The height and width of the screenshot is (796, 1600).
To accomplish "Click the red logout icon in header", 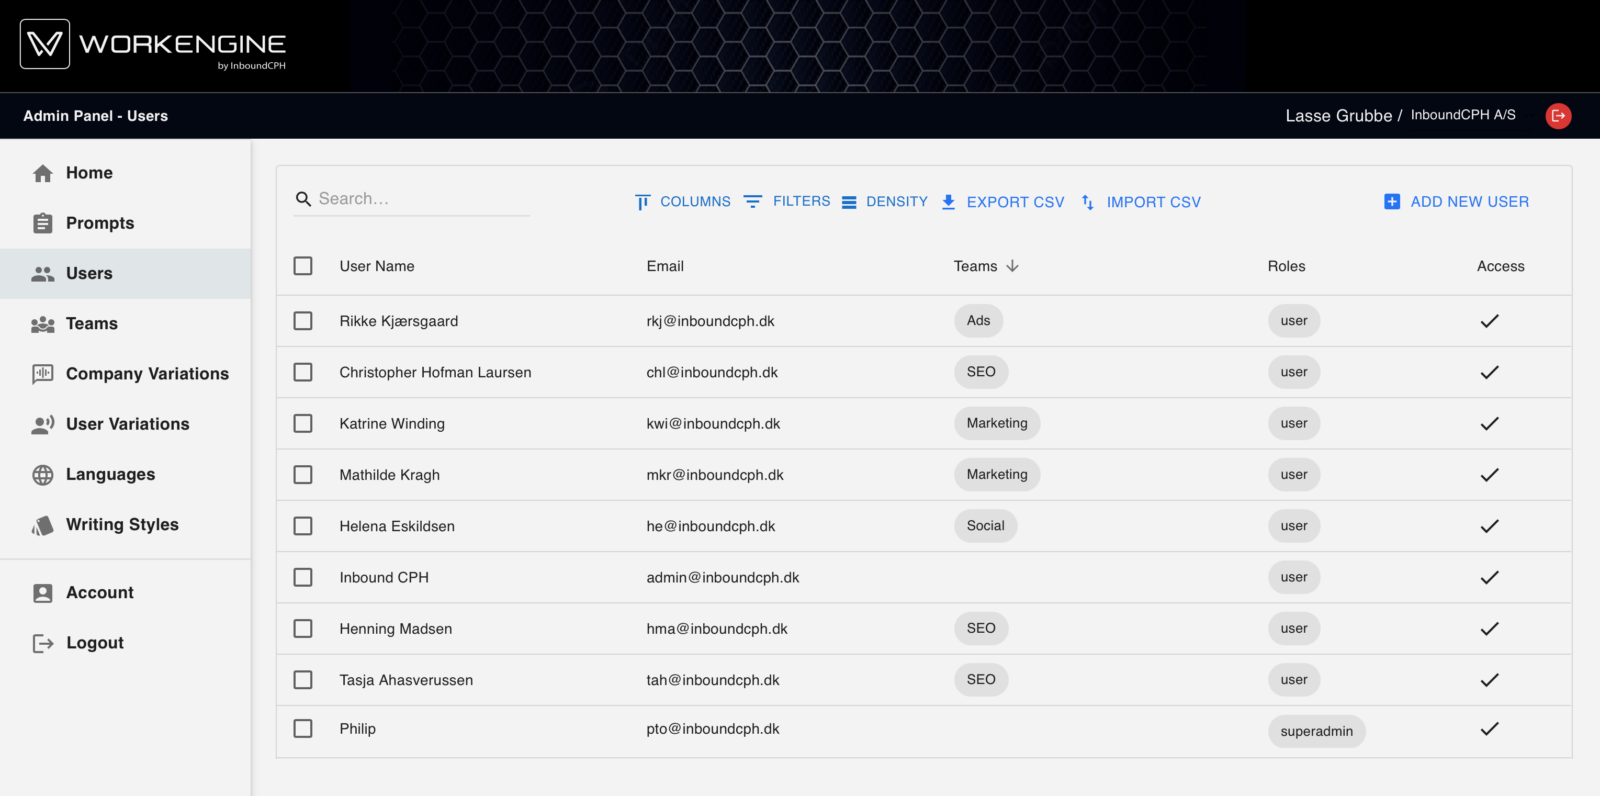I will (1557, 116).
